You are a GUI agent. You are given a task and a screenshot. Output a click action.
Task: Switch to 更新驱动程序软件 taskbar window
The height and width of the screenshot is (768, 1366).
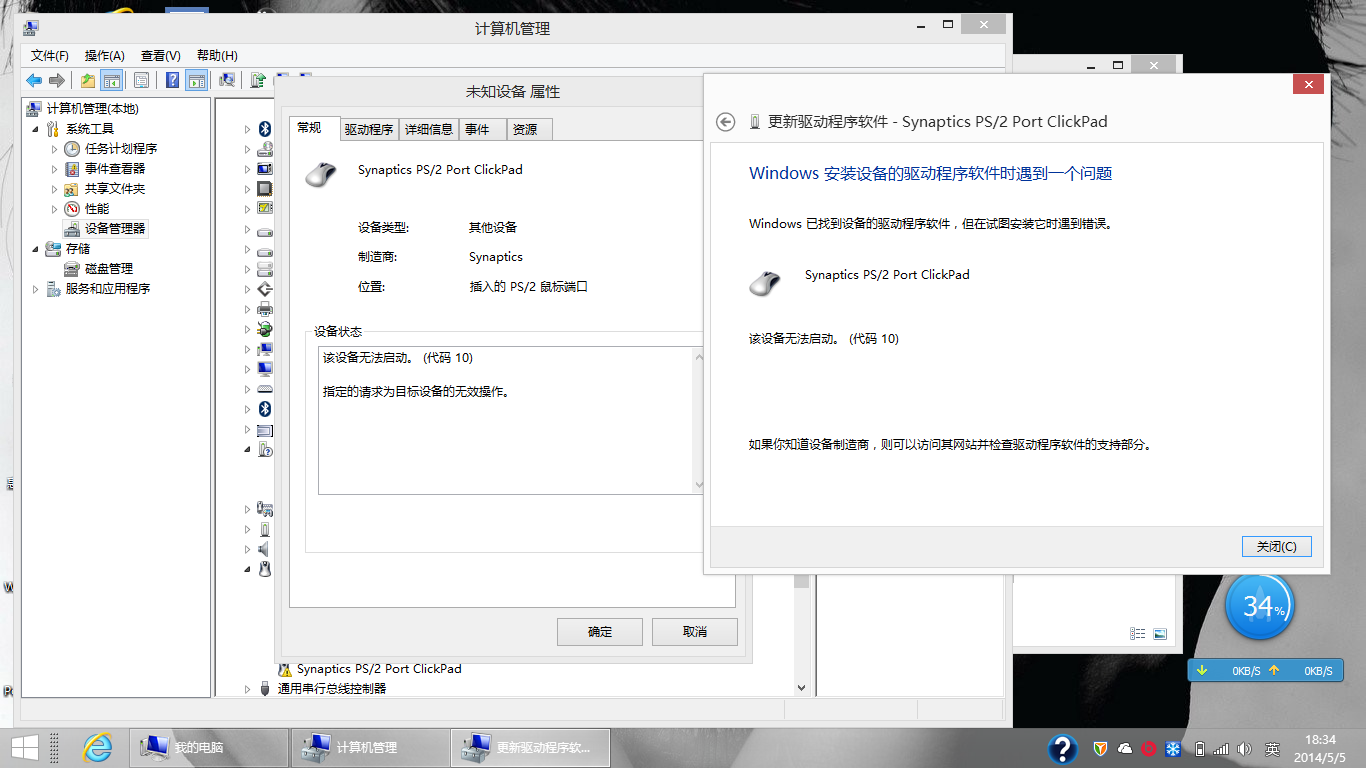pos(531,748)
